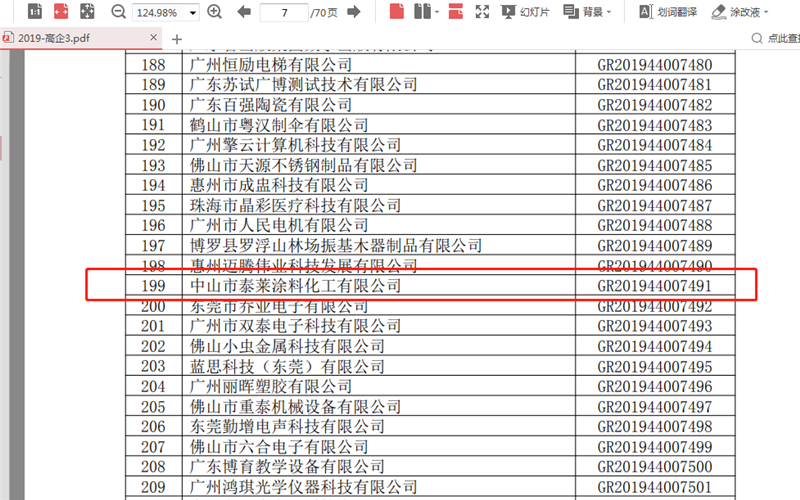
Task: Click company 惠州市成盅科技有限公司
Action: pyautogui.click(x=279, y=185)
